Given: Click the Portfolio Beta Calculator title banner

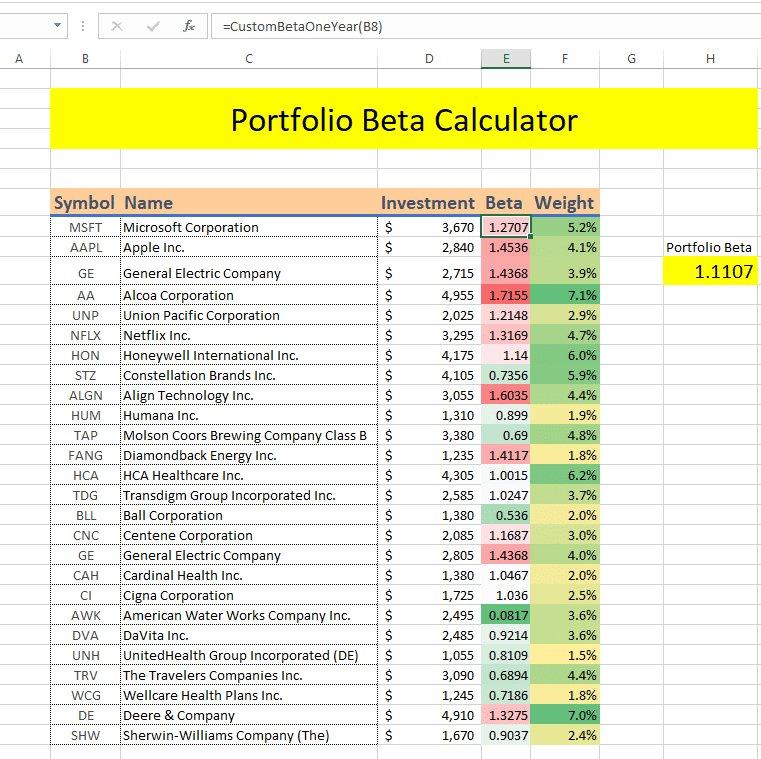Looking at the screenshot, I should (404, 120).
